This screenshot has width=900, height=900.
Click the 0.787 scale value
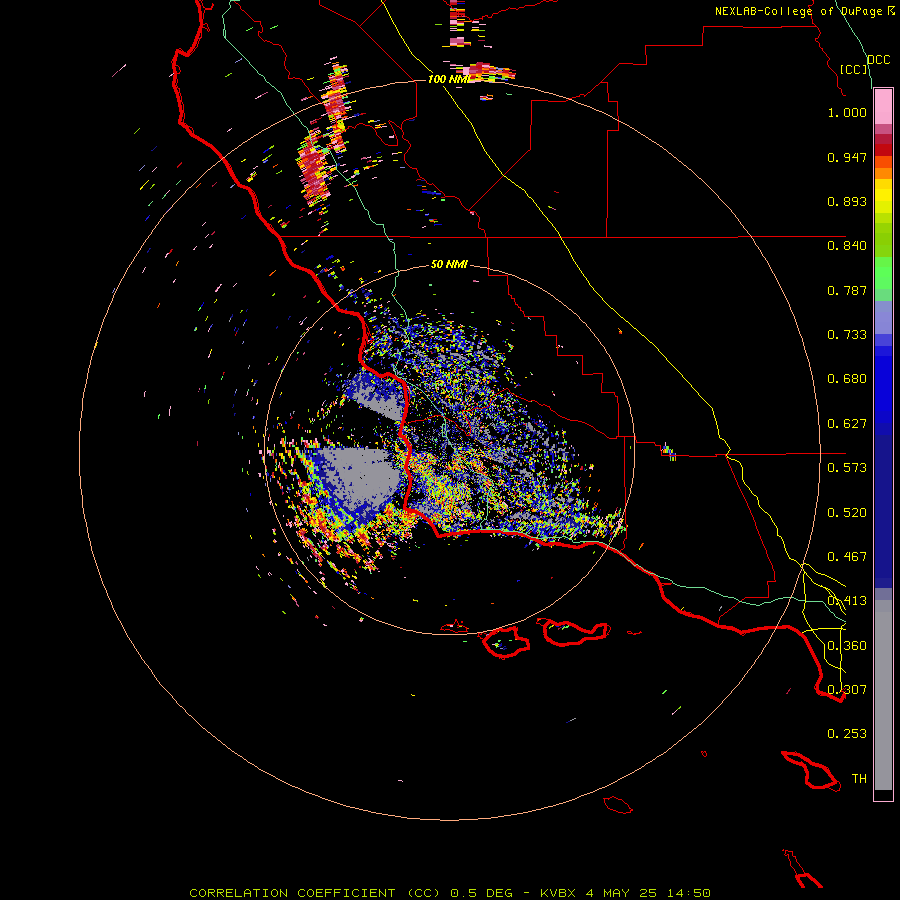pyautogui.click(x=847, y=290)
